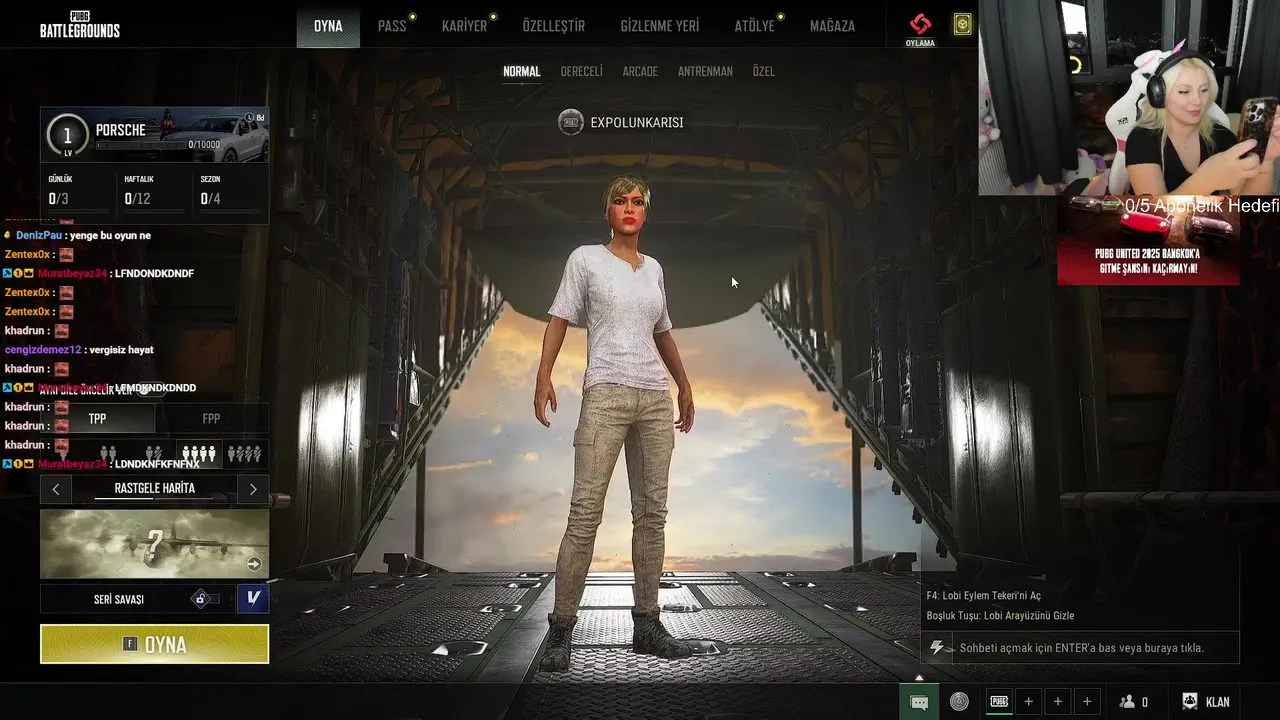1280x720 pixels.
Task: Open the KLAN clan button
Action: pos(1206,702)
